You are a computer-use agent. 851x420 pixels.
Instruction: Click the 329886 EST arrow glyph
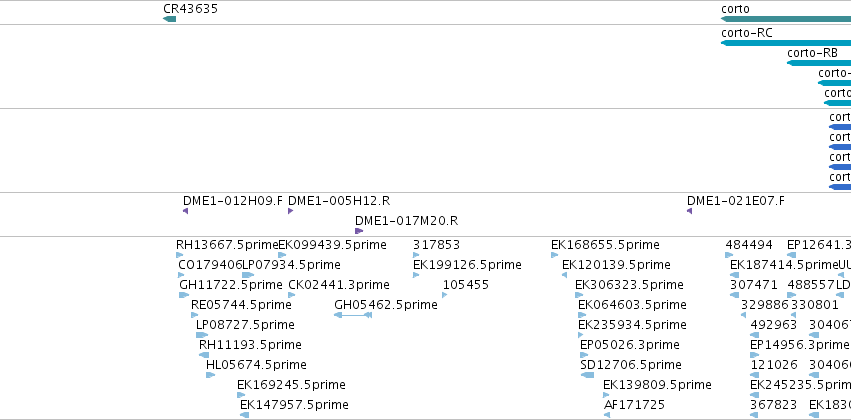coord(745,315)
